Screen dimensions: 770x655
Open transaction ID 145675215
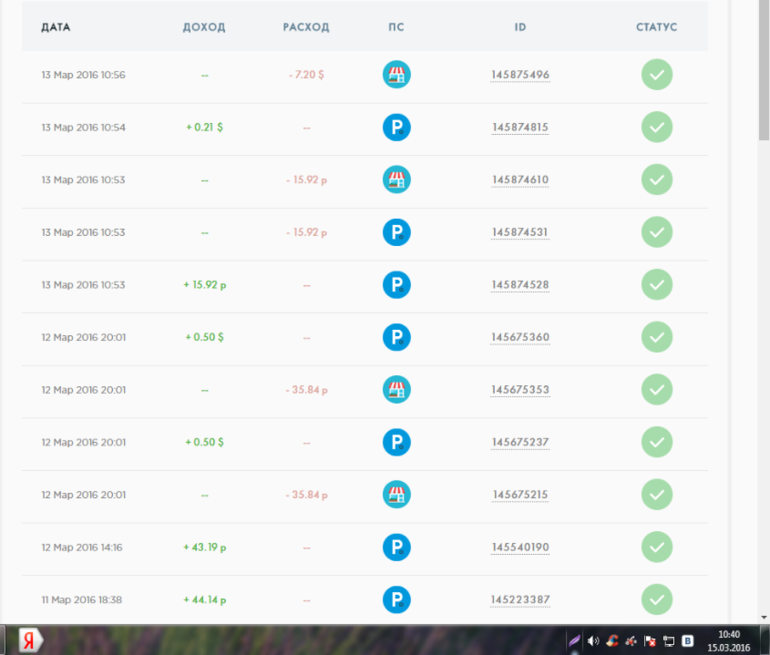pyautogui.click(x=520, y=495)
